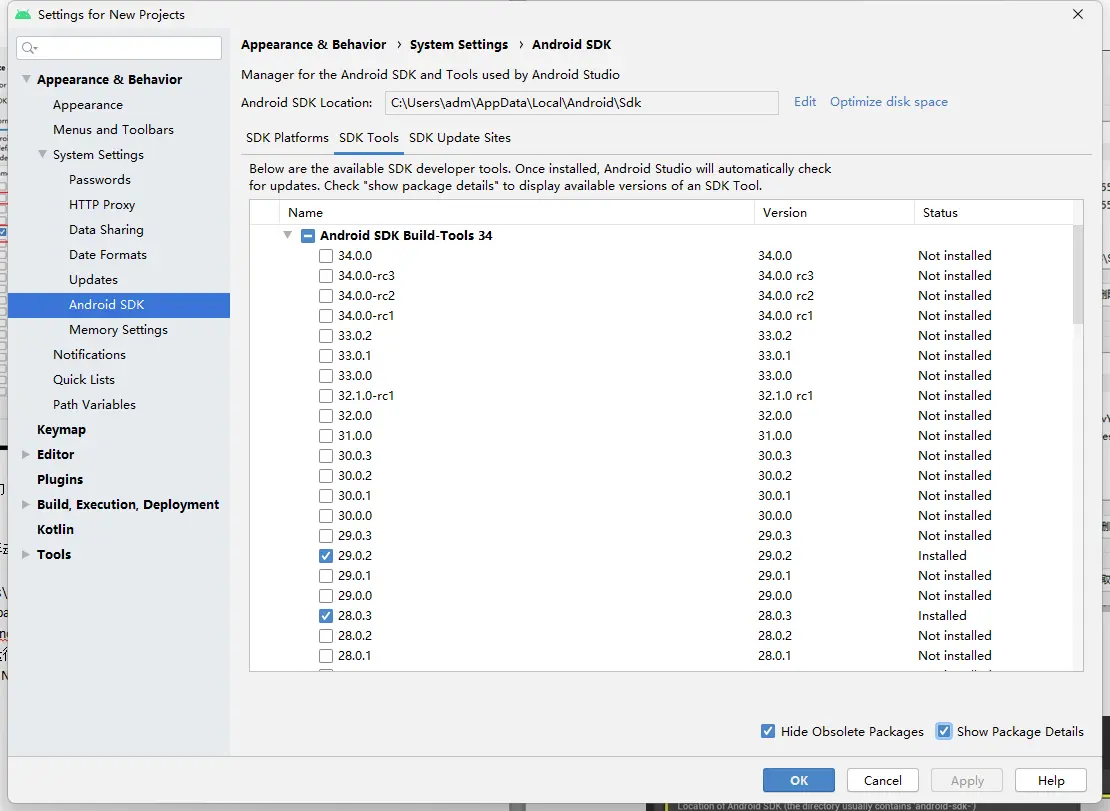Viewport: 1110px width, 811px height.
Task: Click the Help button
Action: click(1051, 780)
